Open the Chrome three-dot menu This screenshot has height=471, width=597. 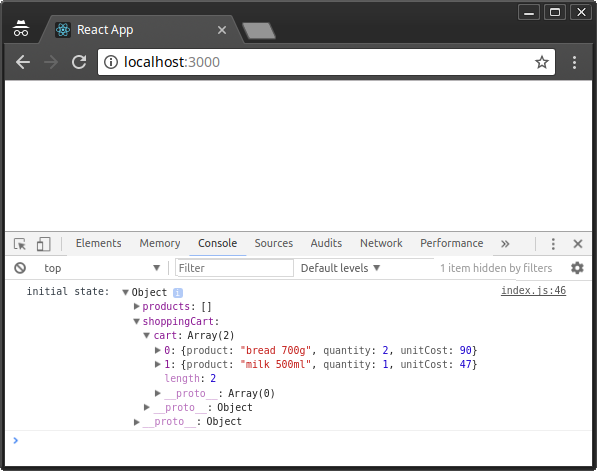[x=574, y=62]
